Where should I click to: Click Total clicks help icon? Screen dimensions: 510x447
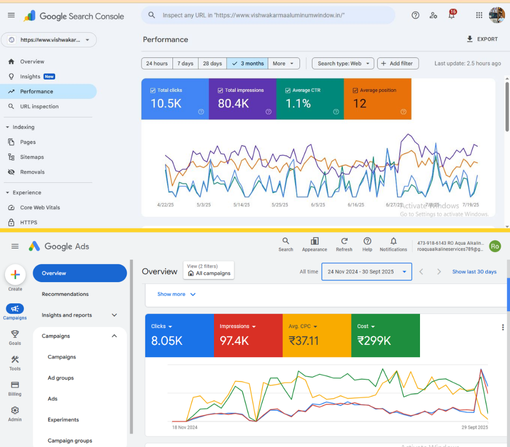click(201, 112)
